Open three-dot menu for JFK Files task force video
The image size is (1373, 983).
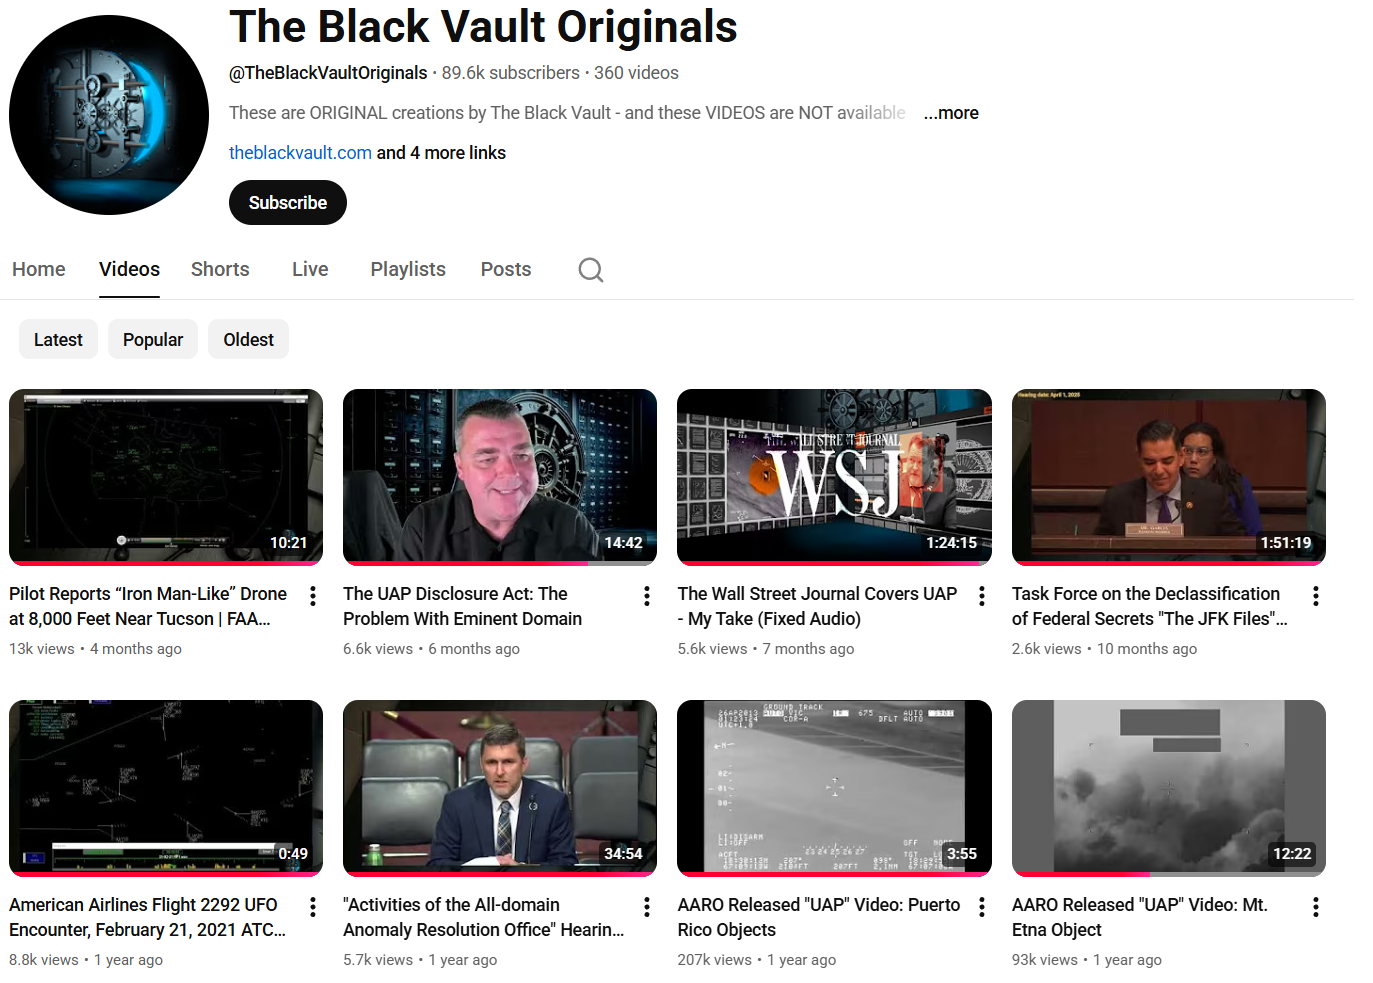coord(1316,596)
